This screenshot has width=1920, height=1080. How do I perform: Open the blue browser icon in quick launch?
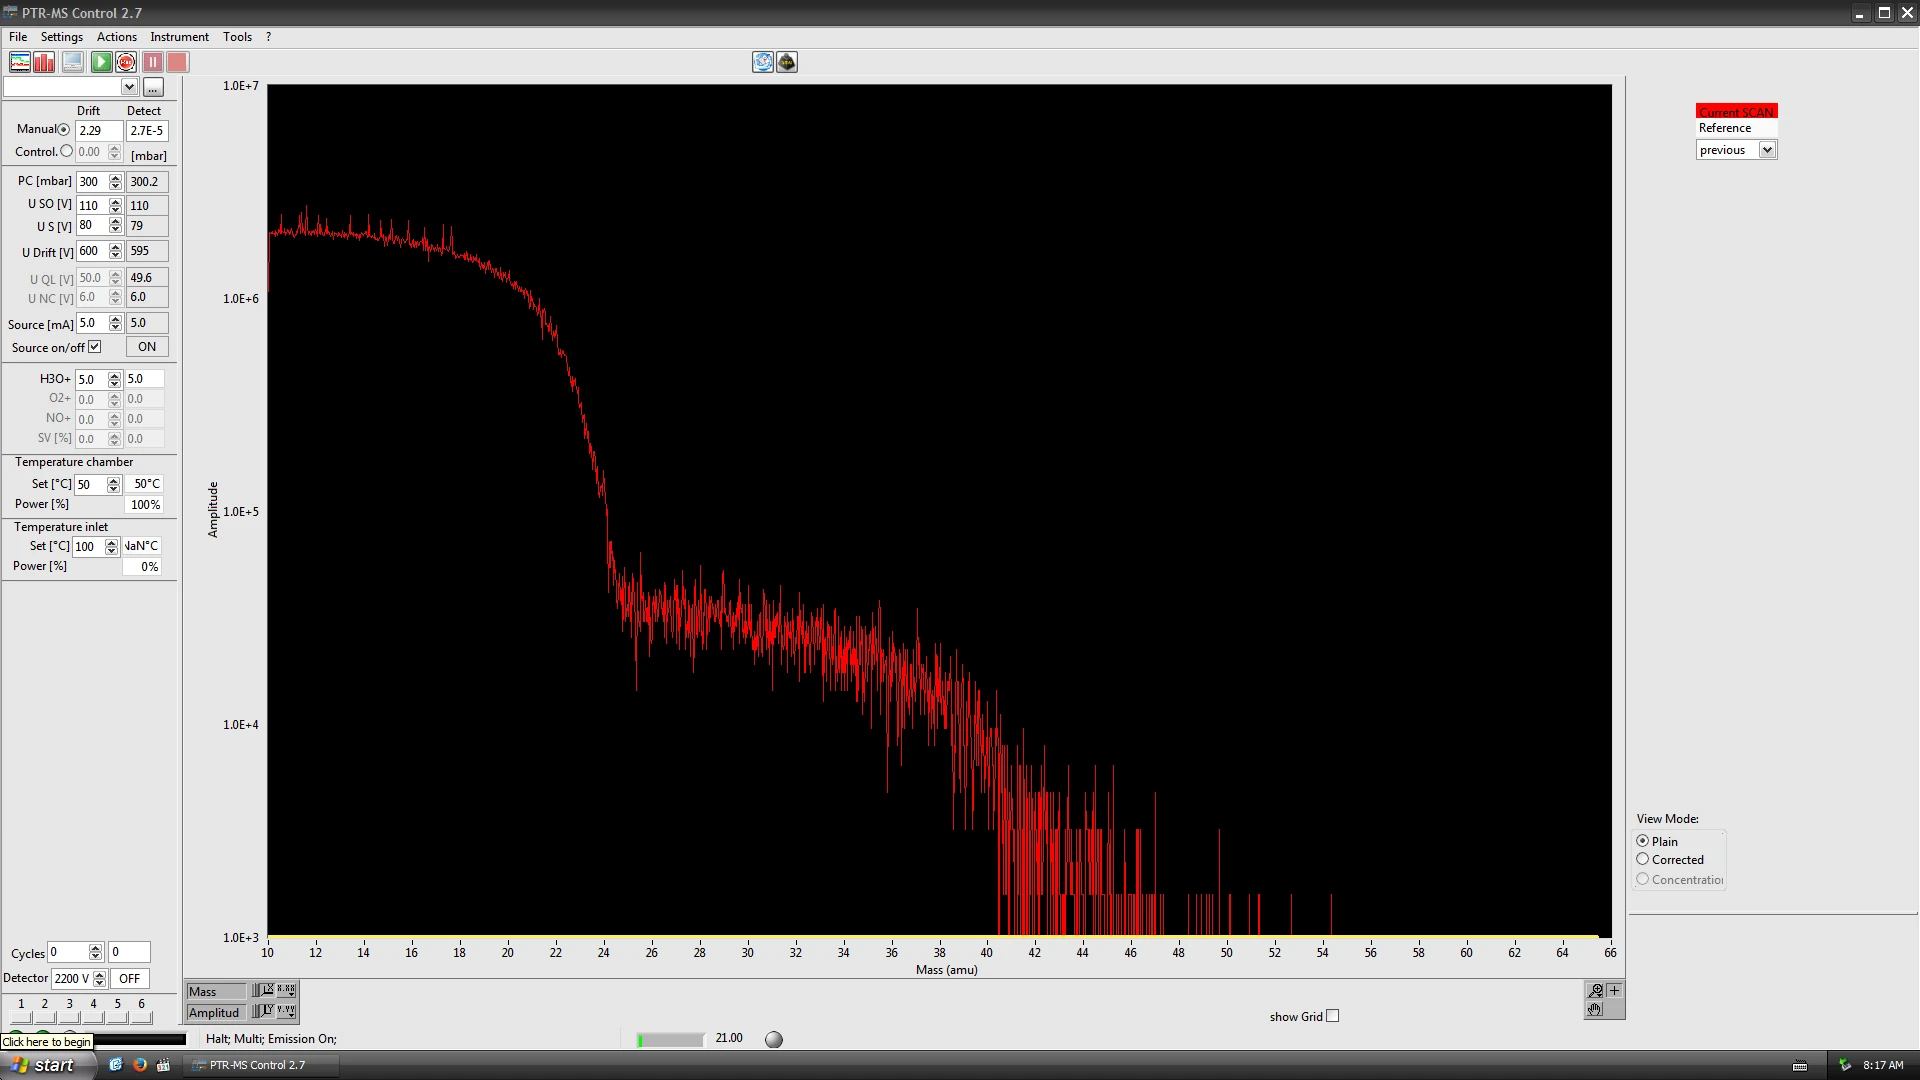coord(116,1065)
